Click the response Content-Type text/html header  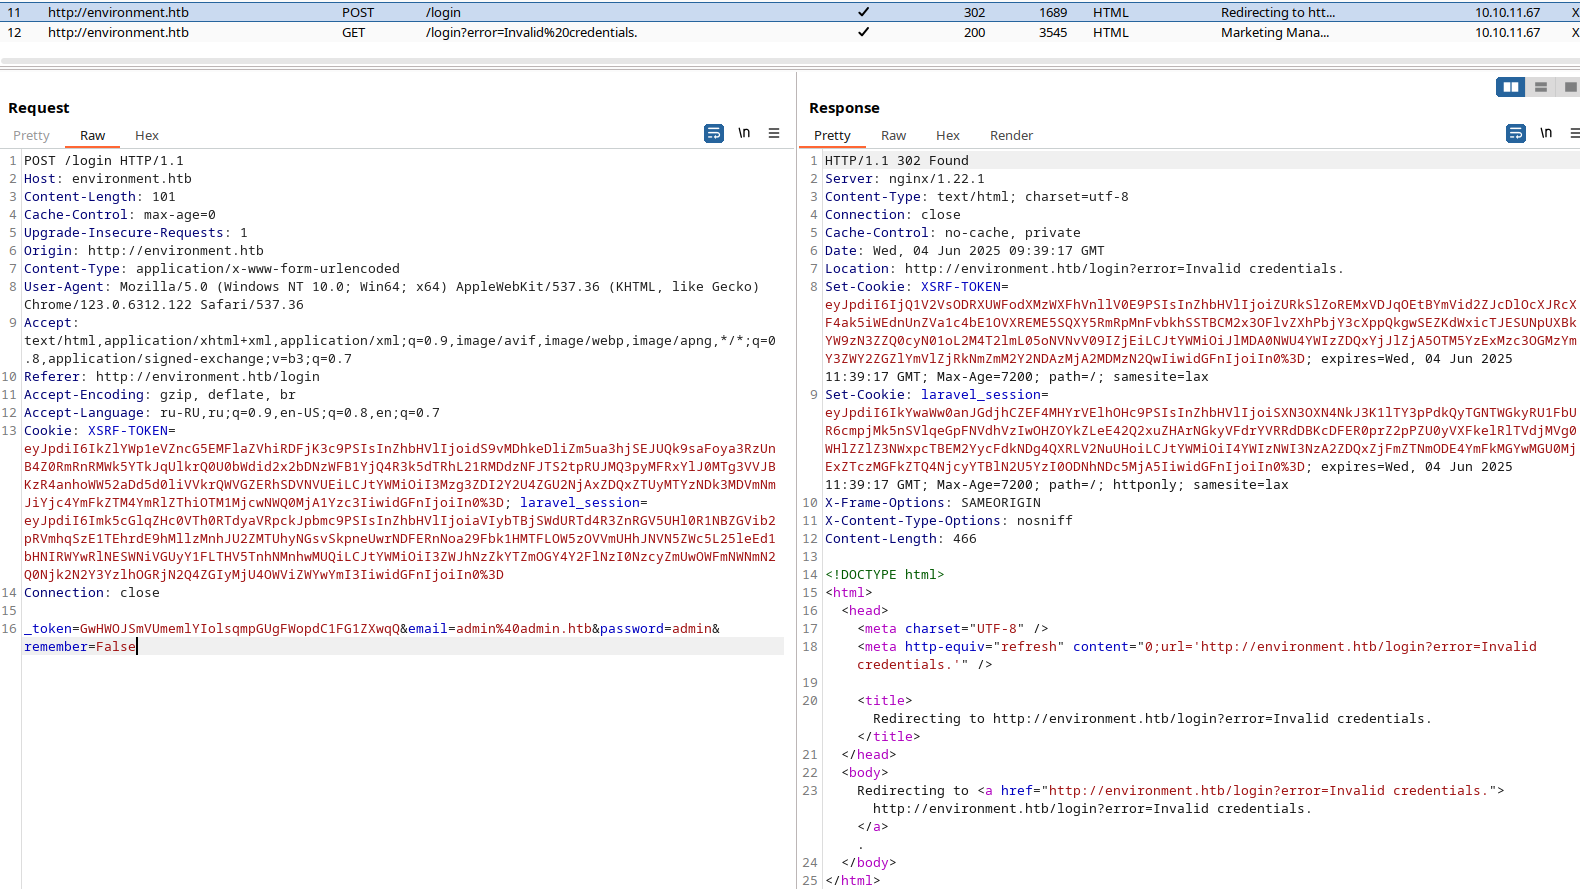pos(977,196)
